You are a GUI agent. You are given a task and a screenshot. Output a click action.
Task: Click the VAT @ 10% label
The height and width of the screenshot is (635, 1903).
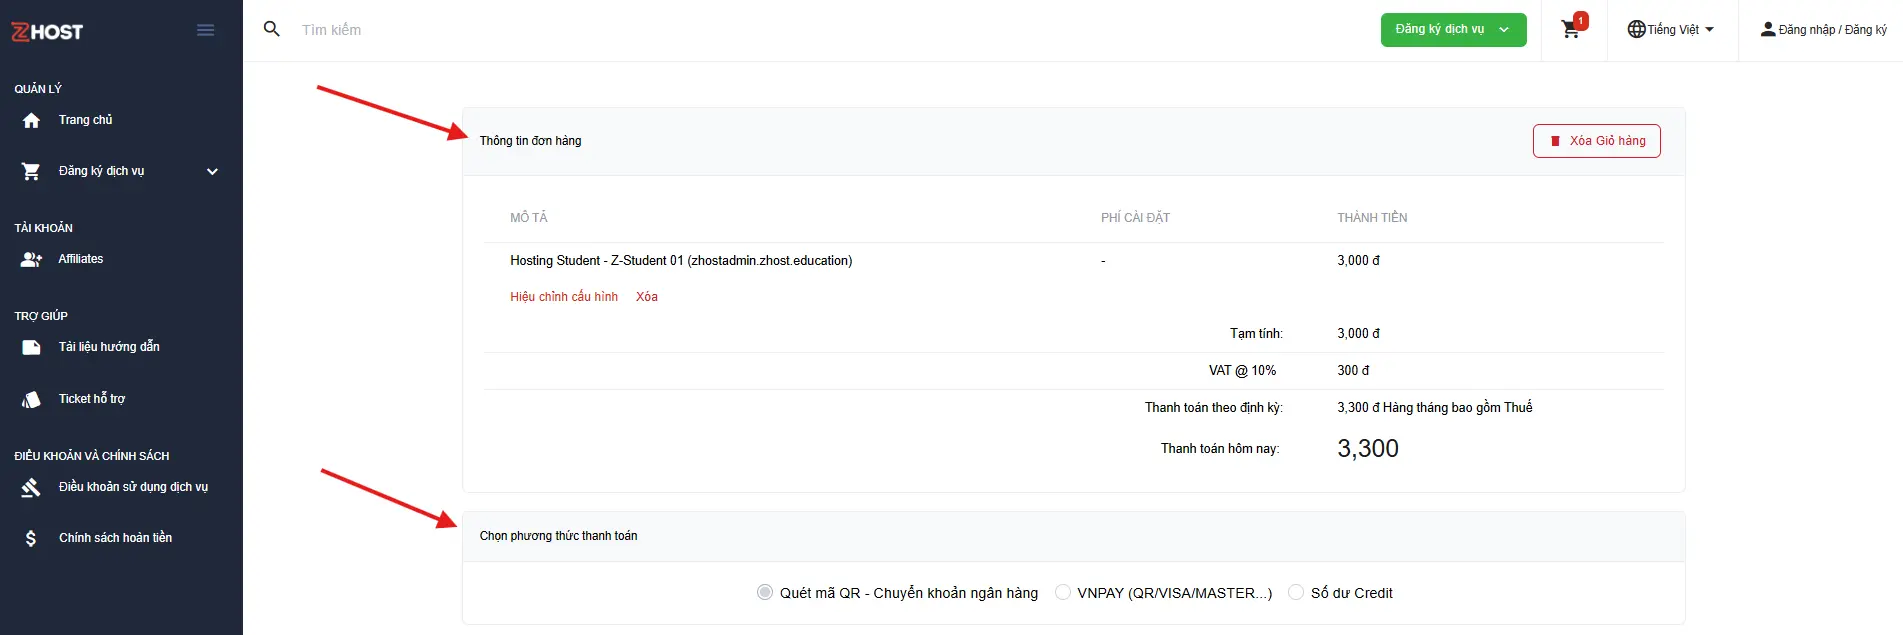(1242, 371)
